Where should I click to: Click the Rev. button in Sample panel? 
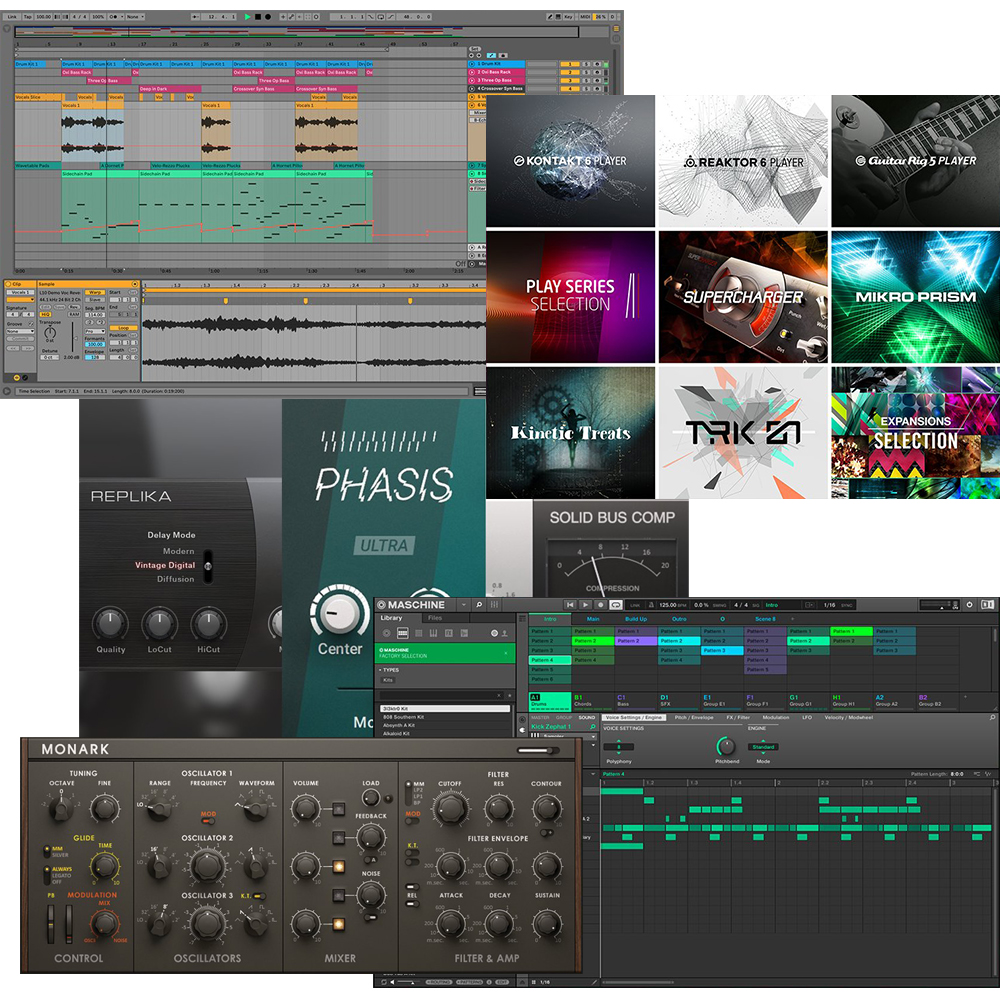[74, 307]
